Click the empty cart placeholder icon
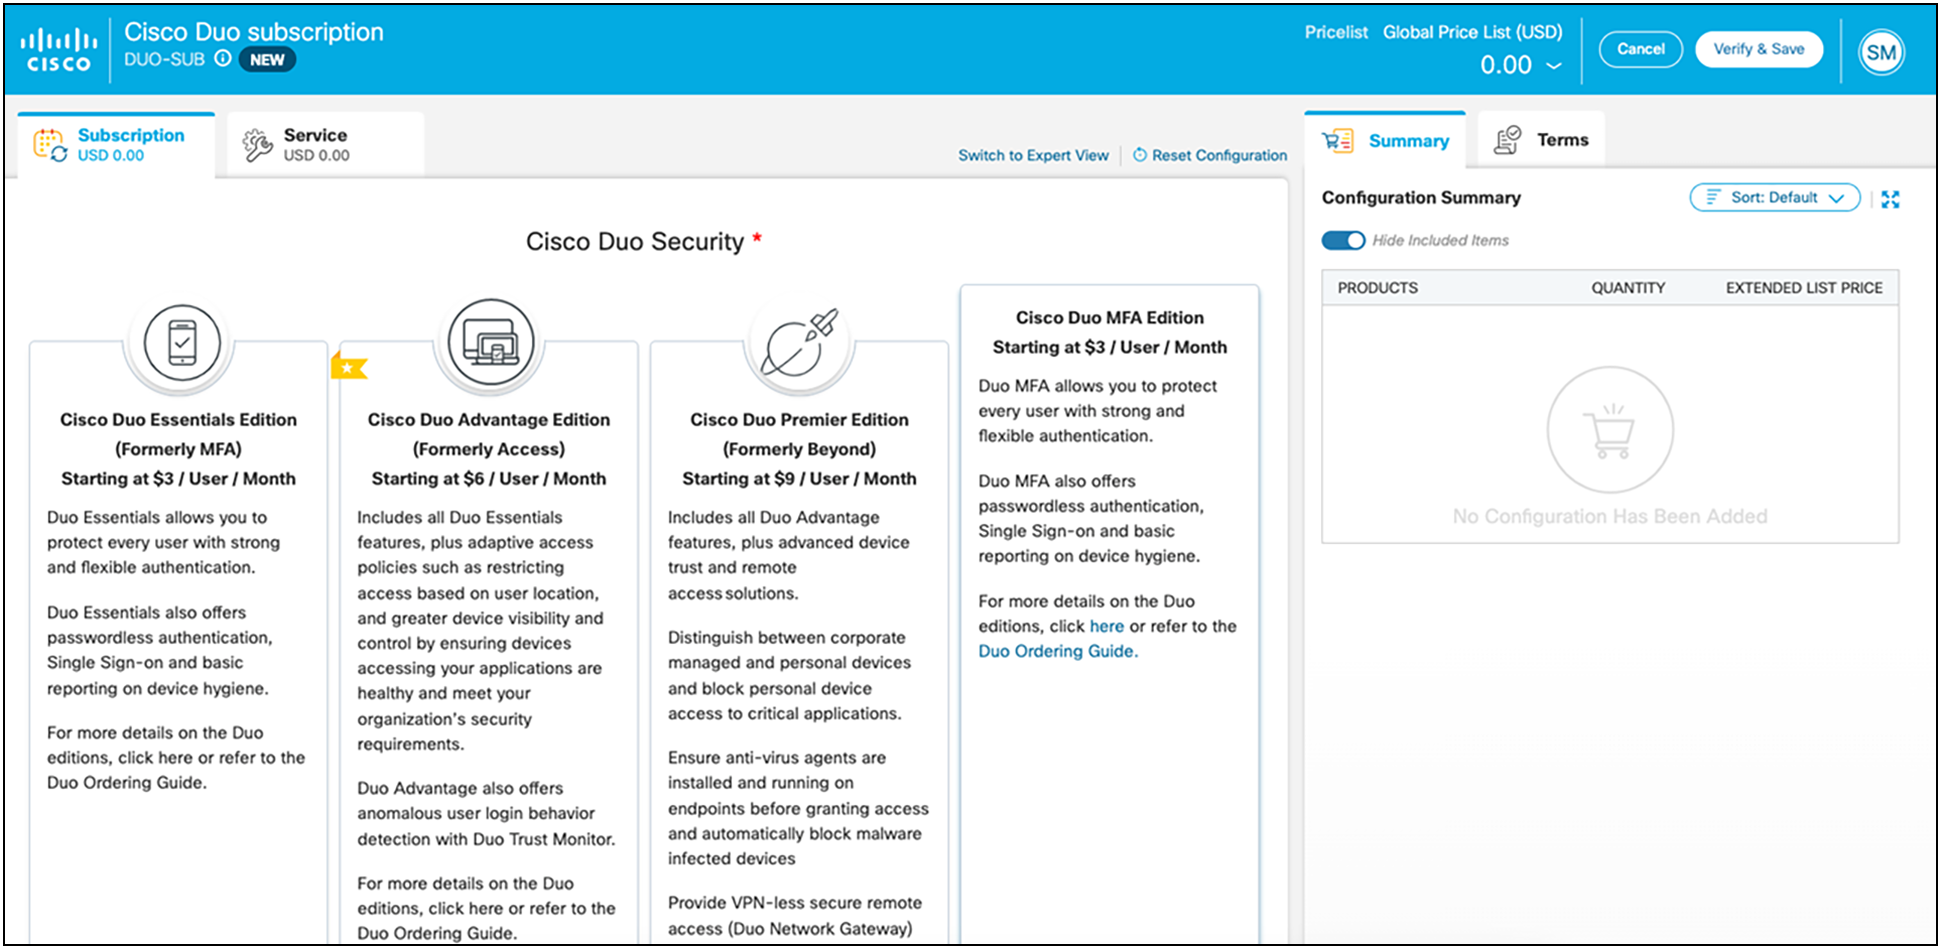Screen dimensions: 1941x949 click(1610, 430)
